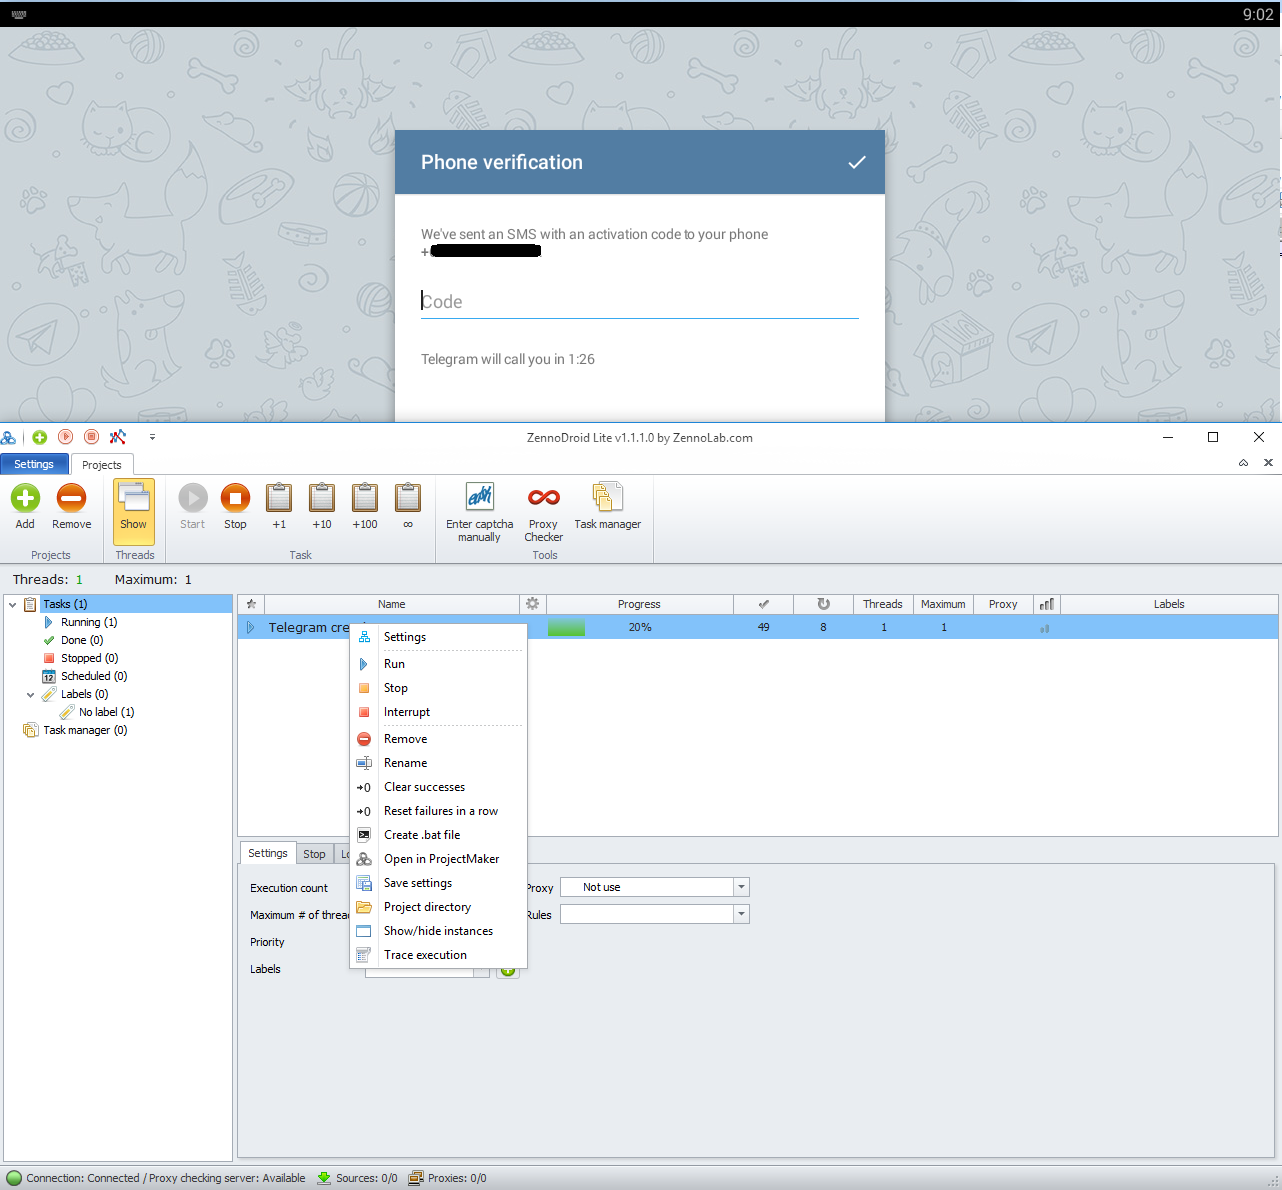1282x1190 pixels.
Task: Open the Task manager tool
Action: (607, 506)
